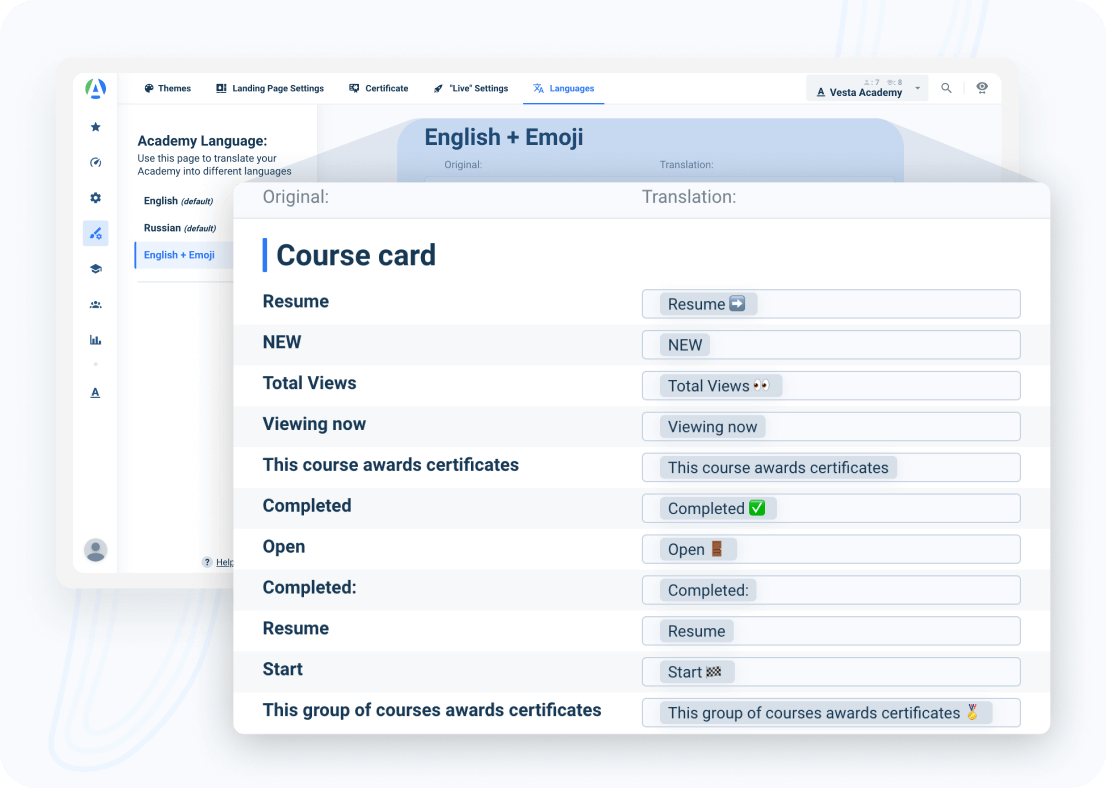Open the bar chart analytics icon
This screenshot has height=789, width=1106.
point(96,340)
